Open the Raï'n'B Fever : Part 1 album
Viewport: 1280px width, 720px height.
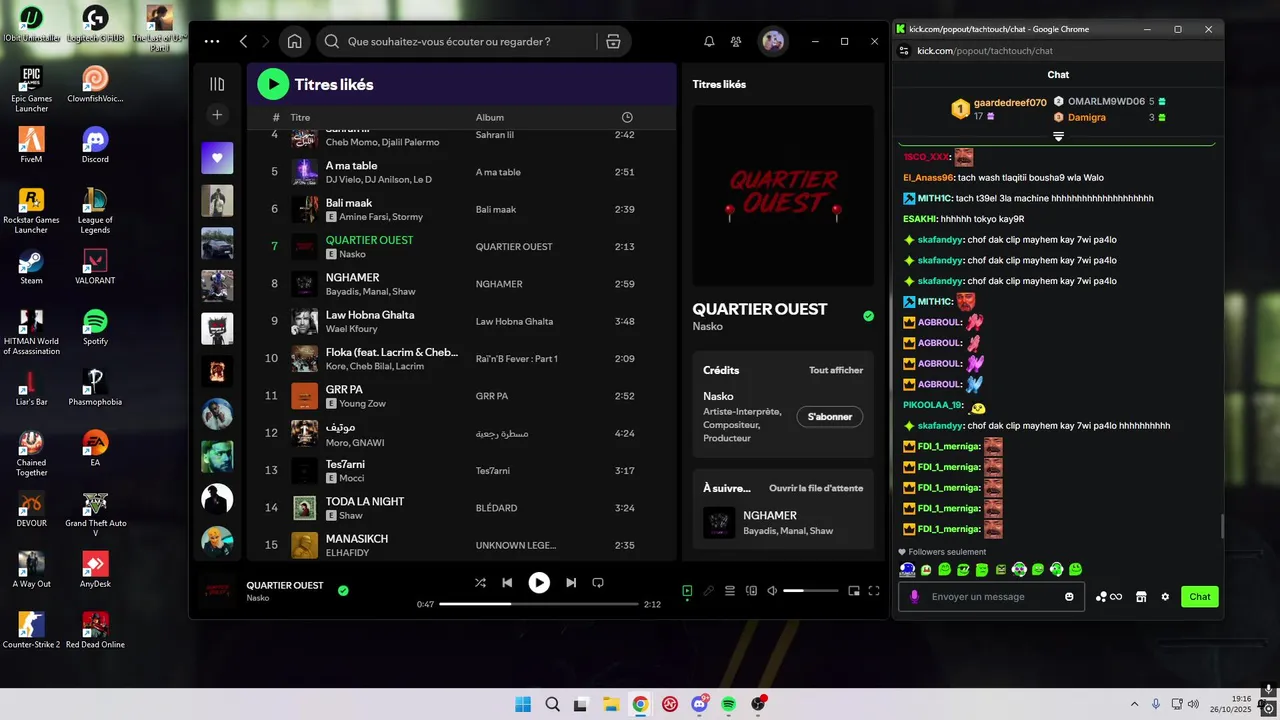click(516, 359)
